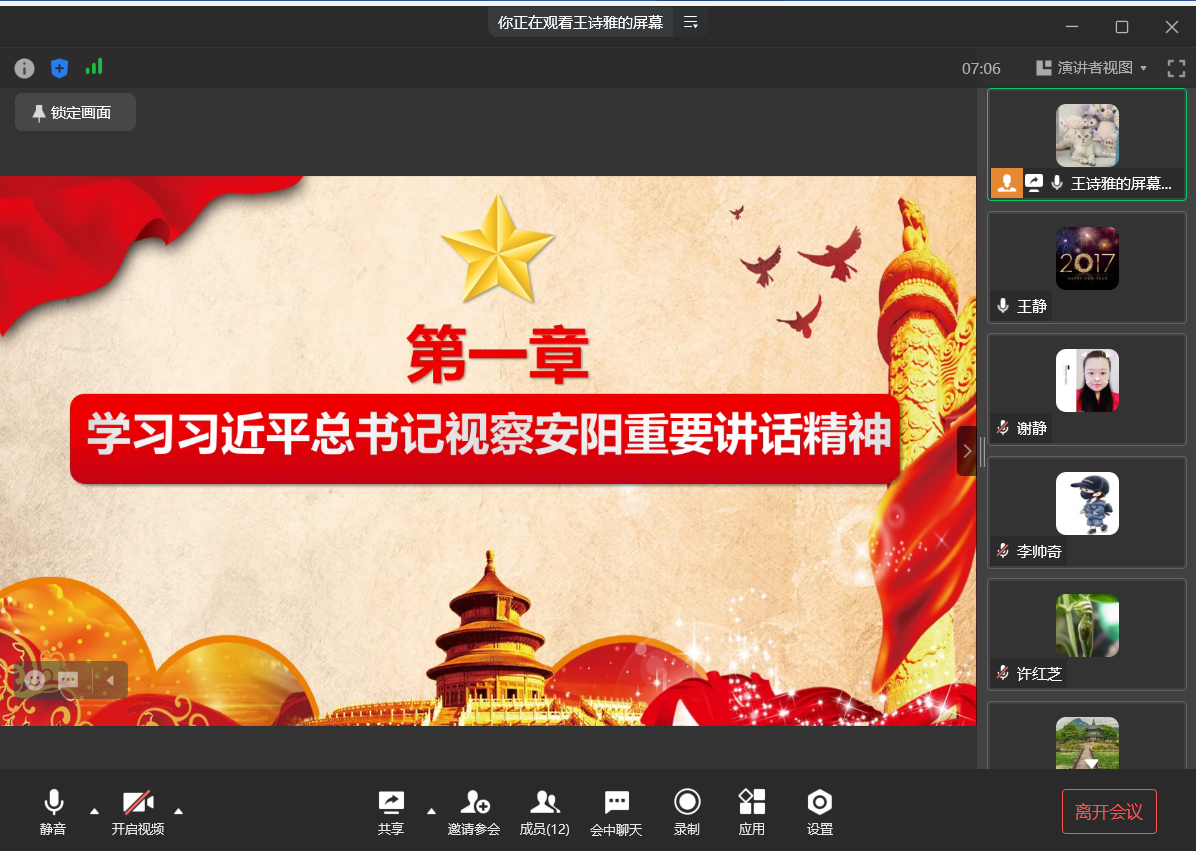
Task: Expand video options arrow next to camera
Action: pos(179,810)
